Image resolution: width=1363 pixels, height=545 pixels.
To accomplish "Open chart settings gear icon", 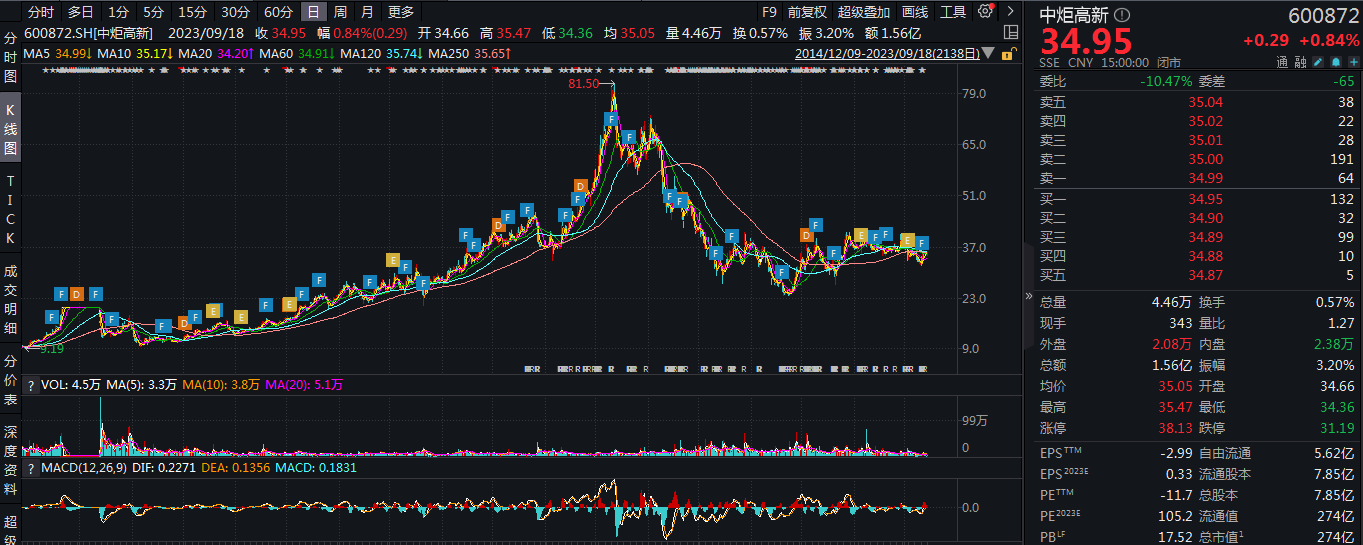I will tap(986, 12).
